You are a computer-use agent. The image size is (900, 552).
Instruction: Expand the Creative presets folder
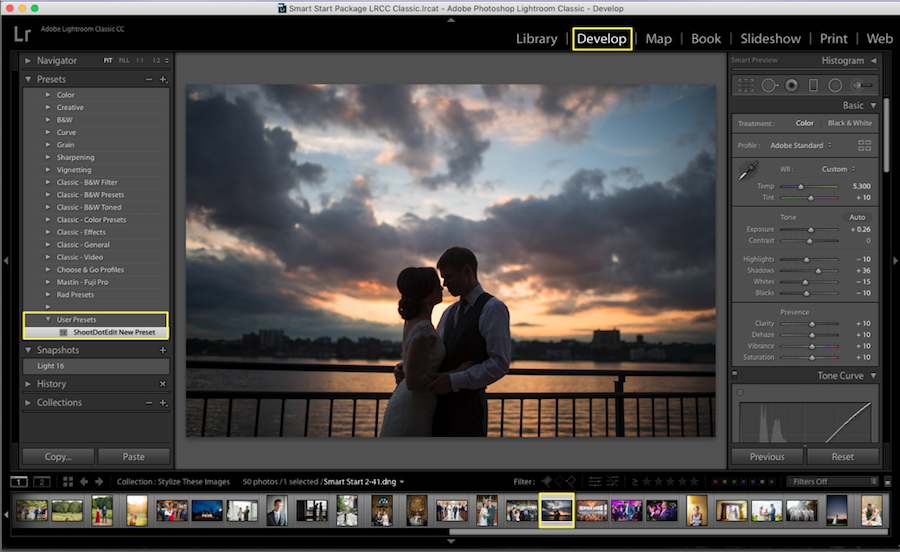pyautogui.click(x=48, y=107)
